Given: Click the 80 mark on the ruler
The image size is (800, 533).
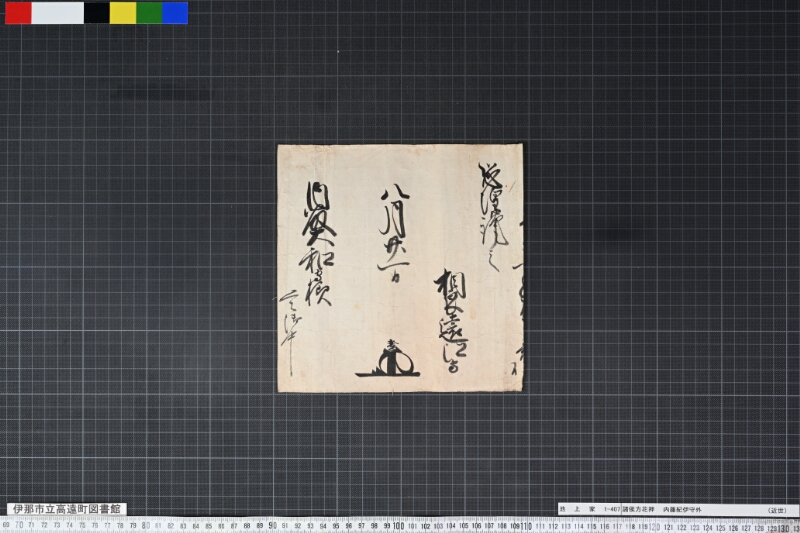Looking at the screenshot, I should [146, 525].
